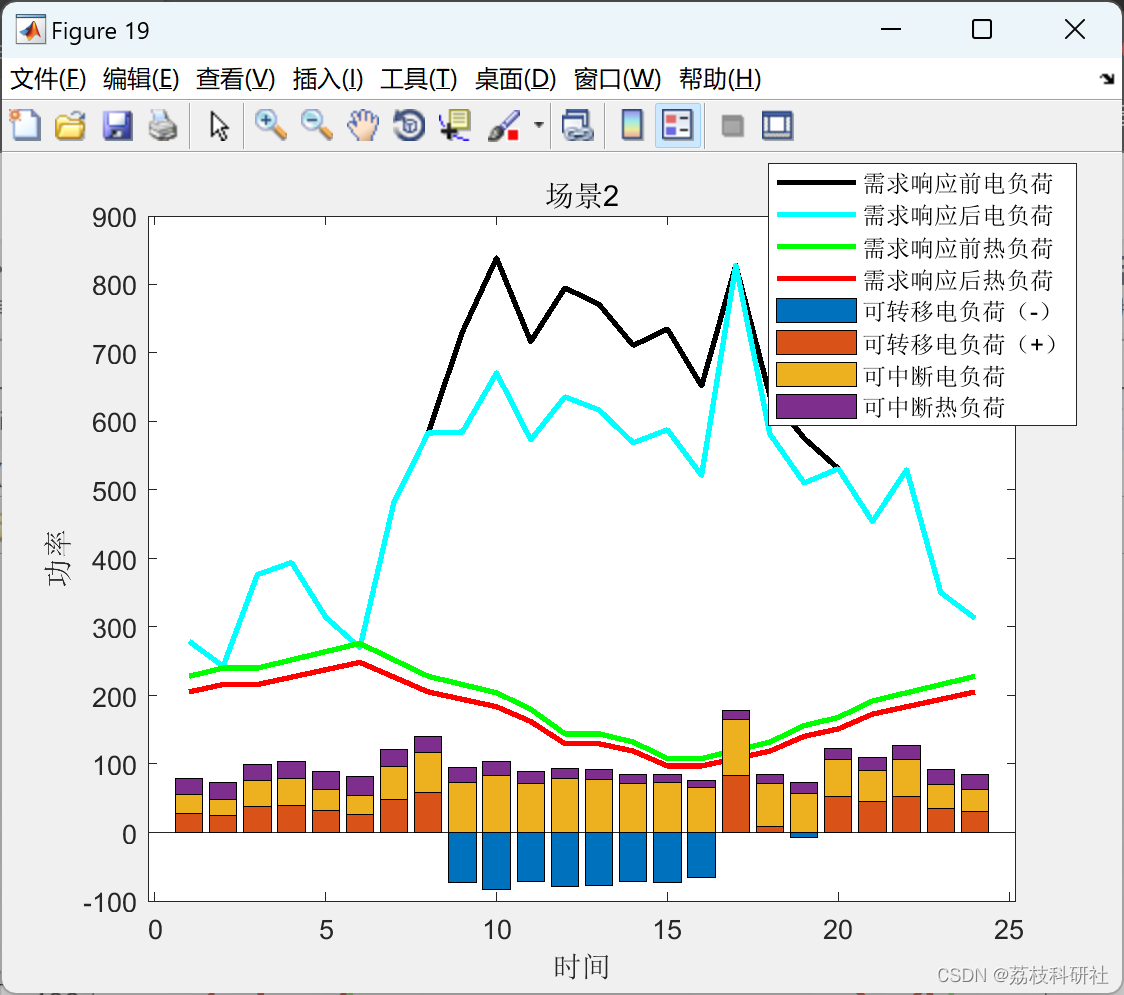
Task: Click the y-axis tick label 500
Action: [x=114, y=492]
